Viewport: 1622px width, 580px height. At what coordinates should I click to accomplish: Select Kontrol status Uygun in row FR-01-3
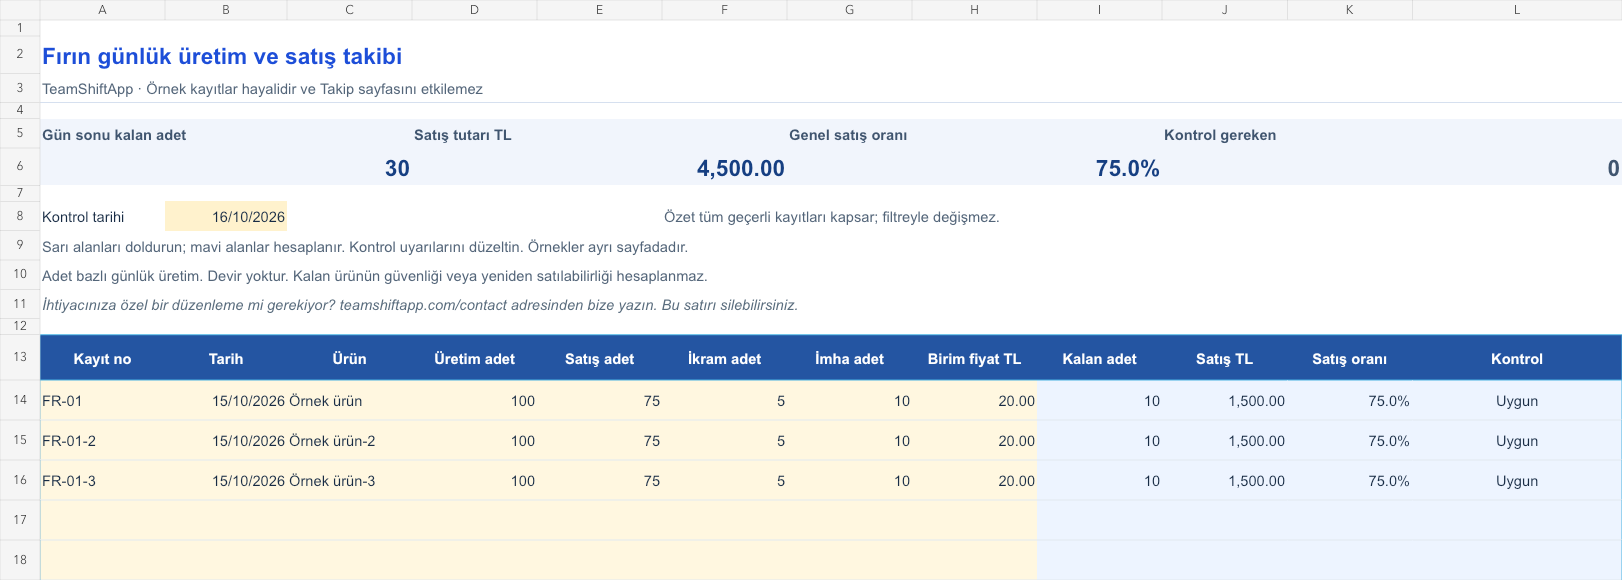tap(1517, 481)
